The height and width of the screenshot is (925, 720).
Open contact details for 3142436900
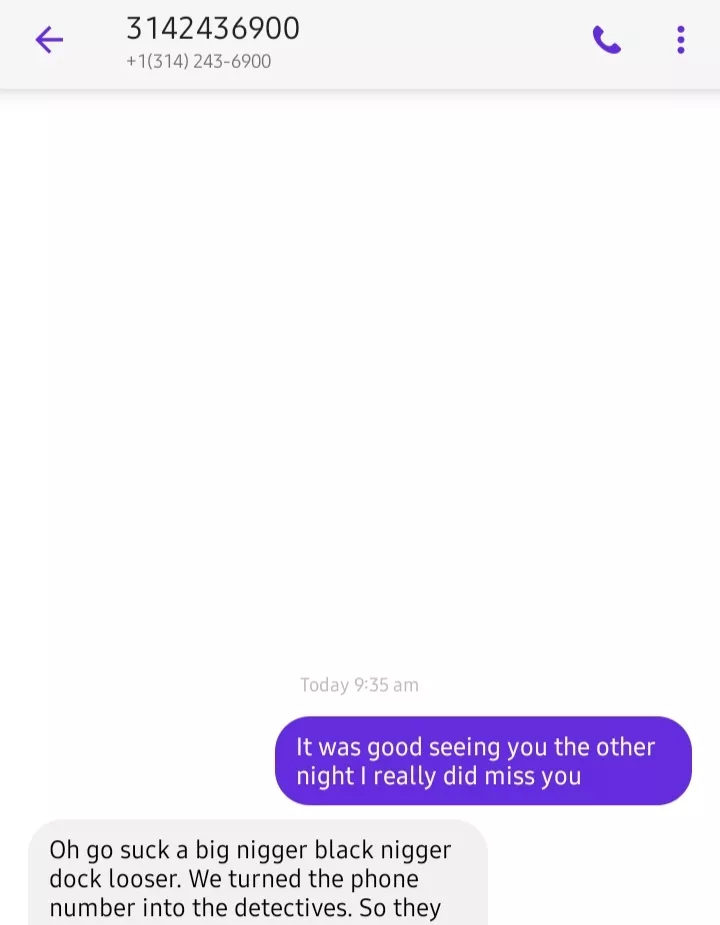coord(212,28)
